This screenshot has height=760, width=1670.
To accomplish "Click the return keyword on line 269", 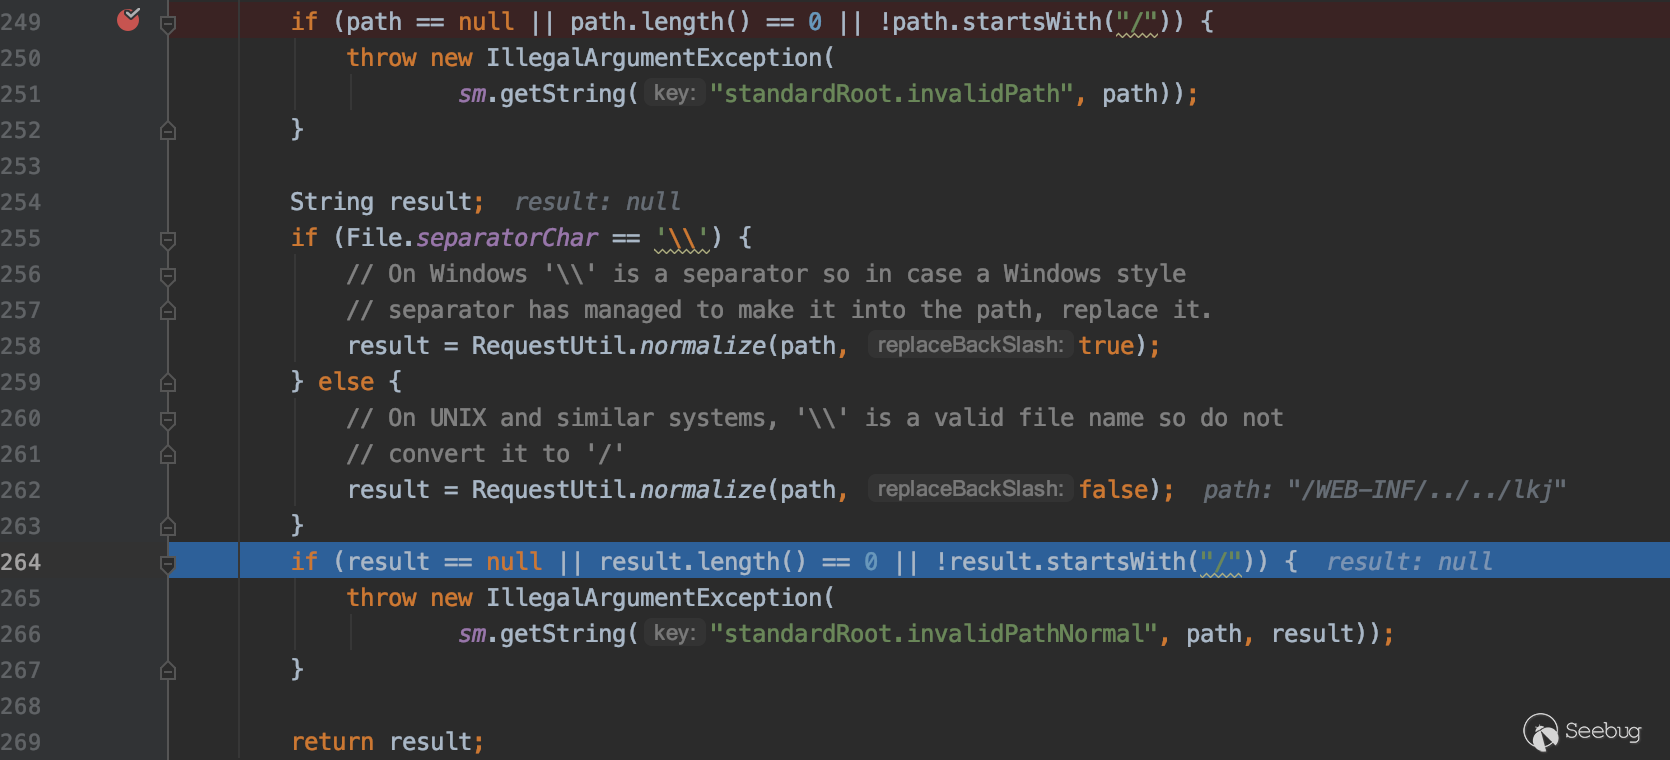I will pos(333,742).
